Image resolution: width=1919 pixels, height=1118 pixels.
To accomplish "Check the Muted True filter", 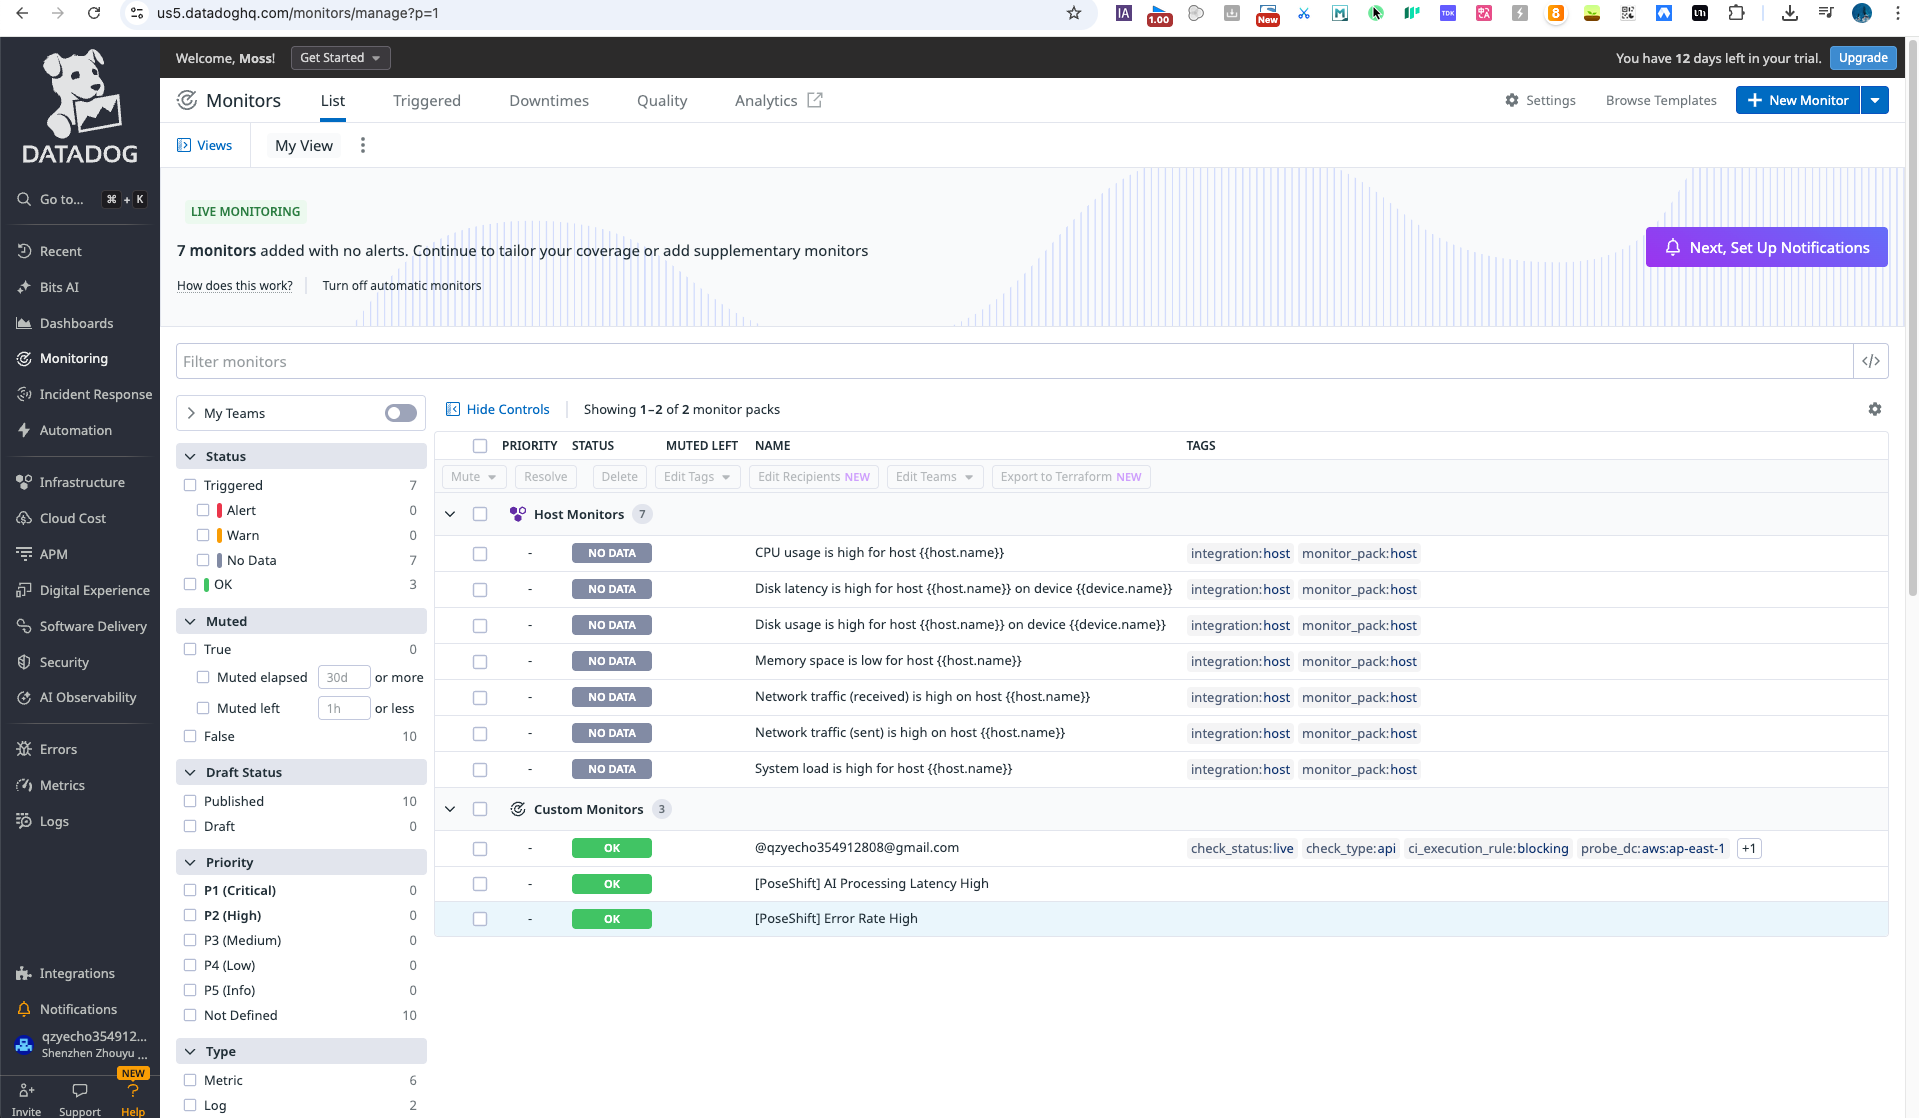I will 190,649.
